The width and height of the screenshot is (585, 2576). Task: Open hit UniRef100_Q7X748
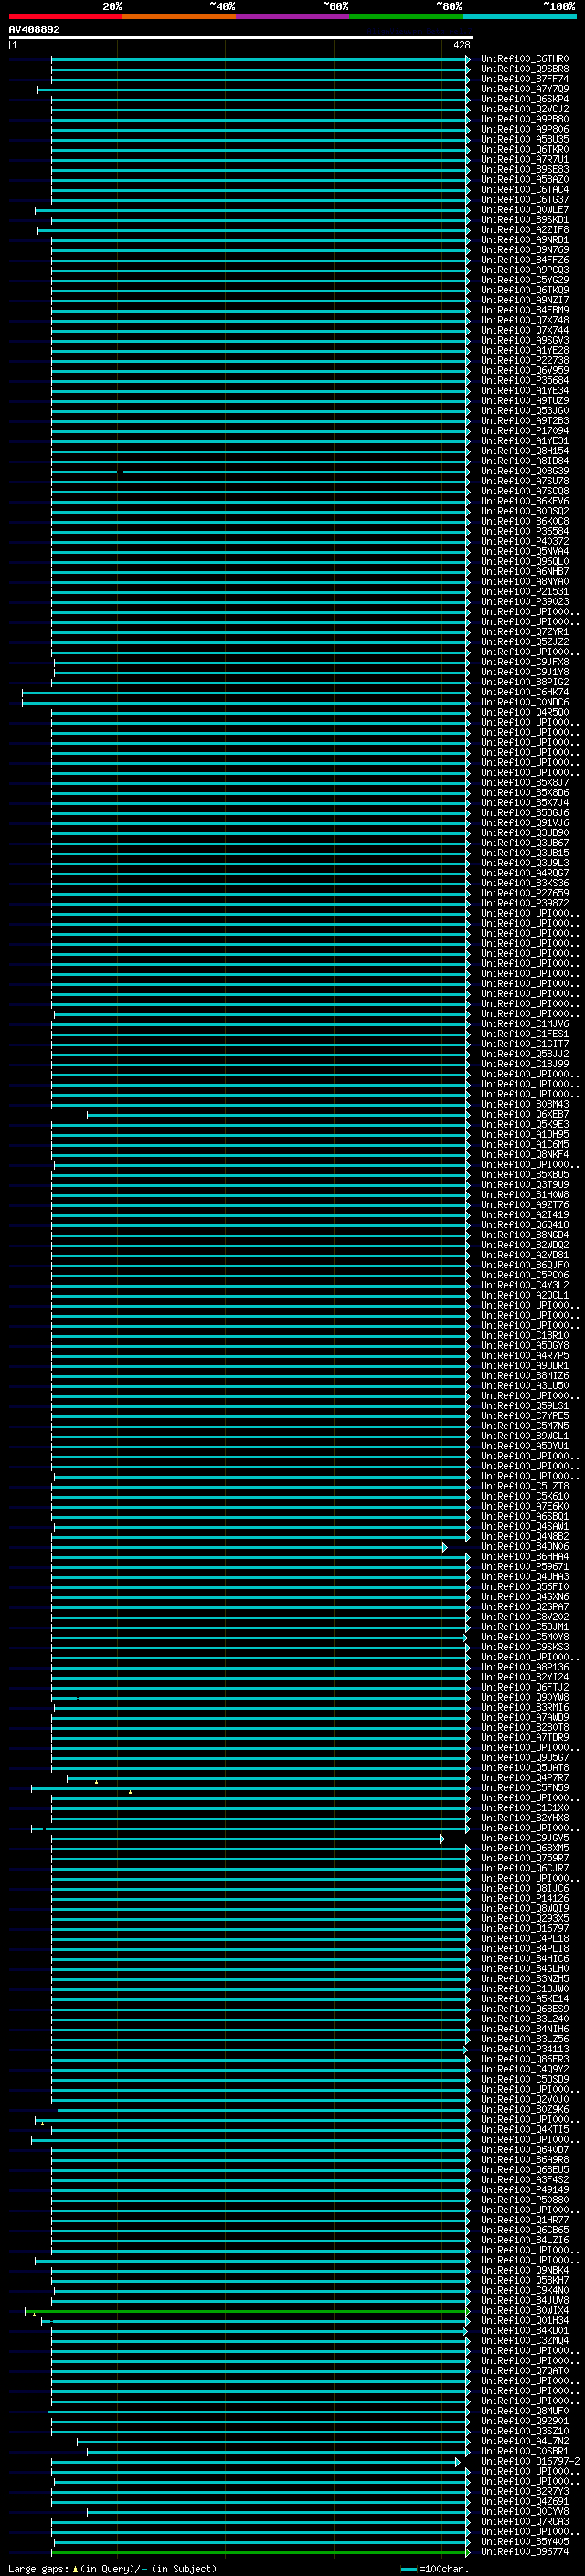click(x=524, y=320)
